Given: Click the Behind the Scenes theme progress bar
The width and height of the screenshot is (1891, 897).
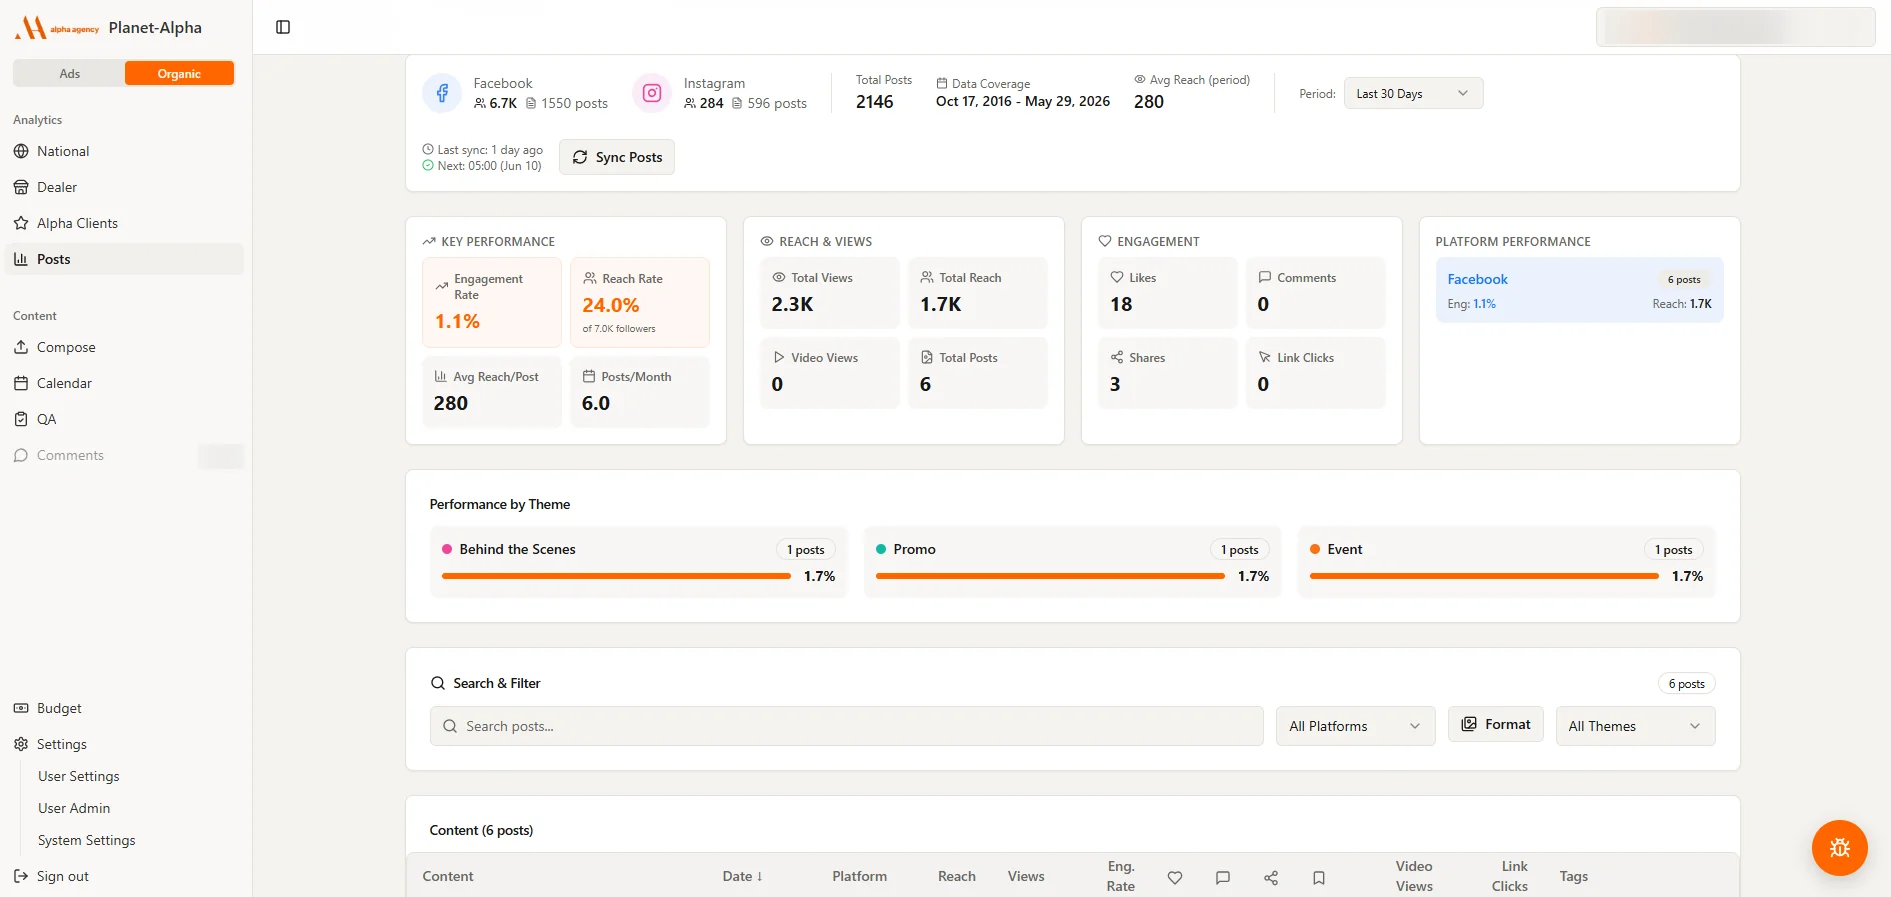Looking at the screenshot, I should 616,576.
